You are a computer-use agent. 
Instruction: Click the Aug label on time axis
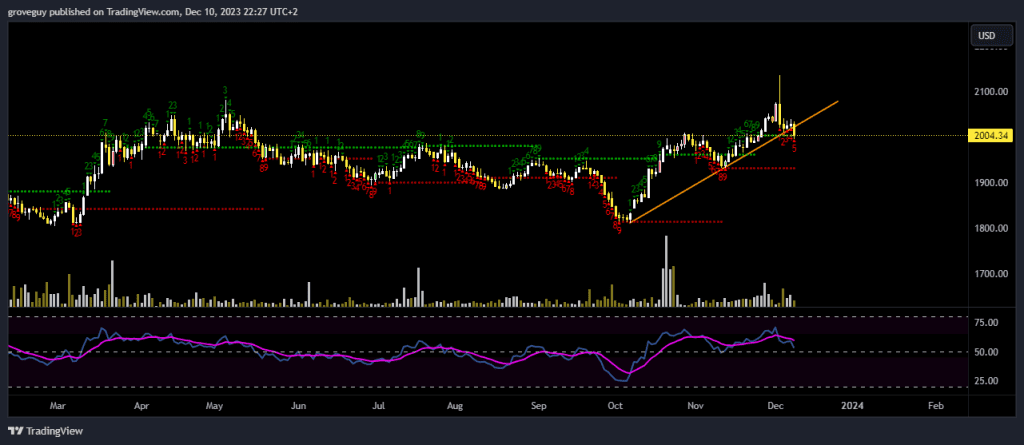tap(455, 406)
